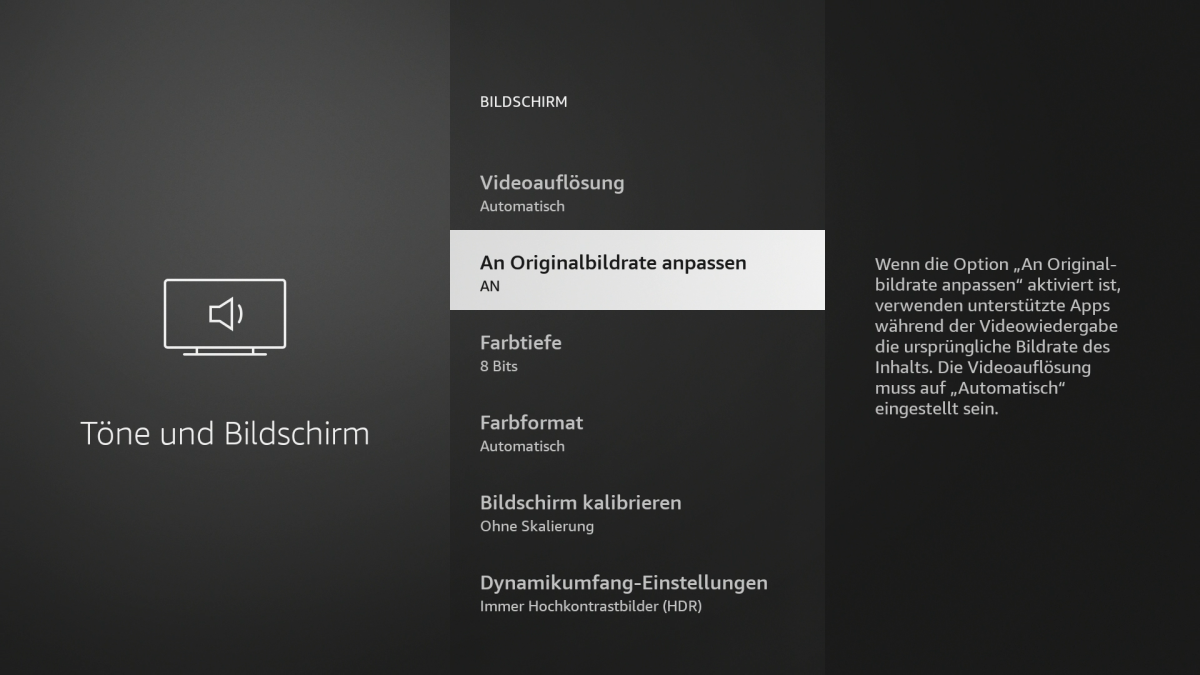This screenshot has width=1200, height=675.
Task: Click the Originalbildrate description paragraph
Action: (x=998, y=336)
